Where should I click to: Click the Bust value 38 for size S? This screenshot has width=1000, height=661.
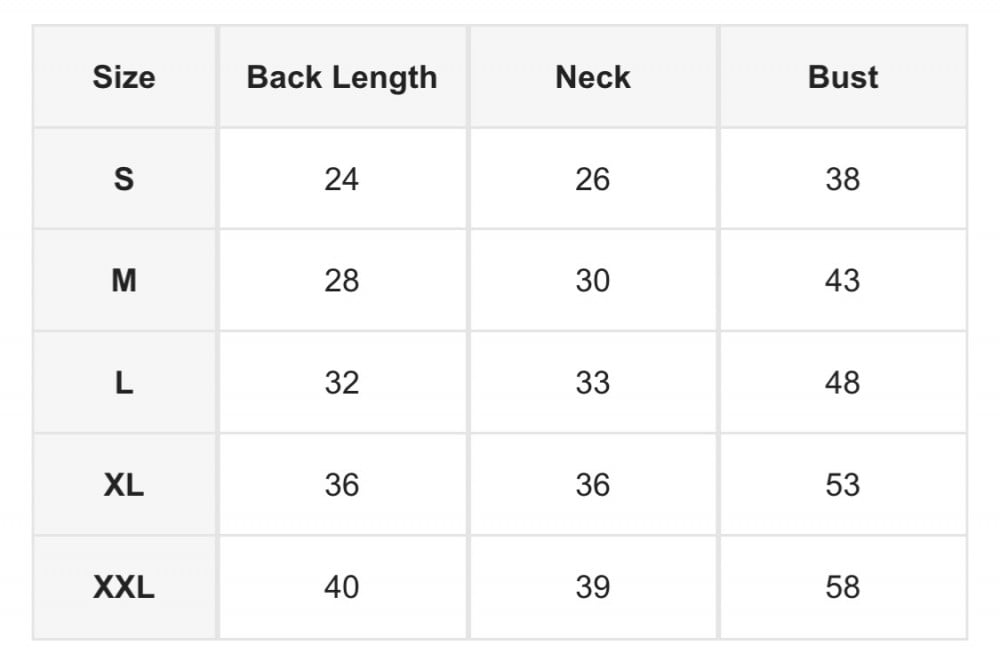coord(843,180)
